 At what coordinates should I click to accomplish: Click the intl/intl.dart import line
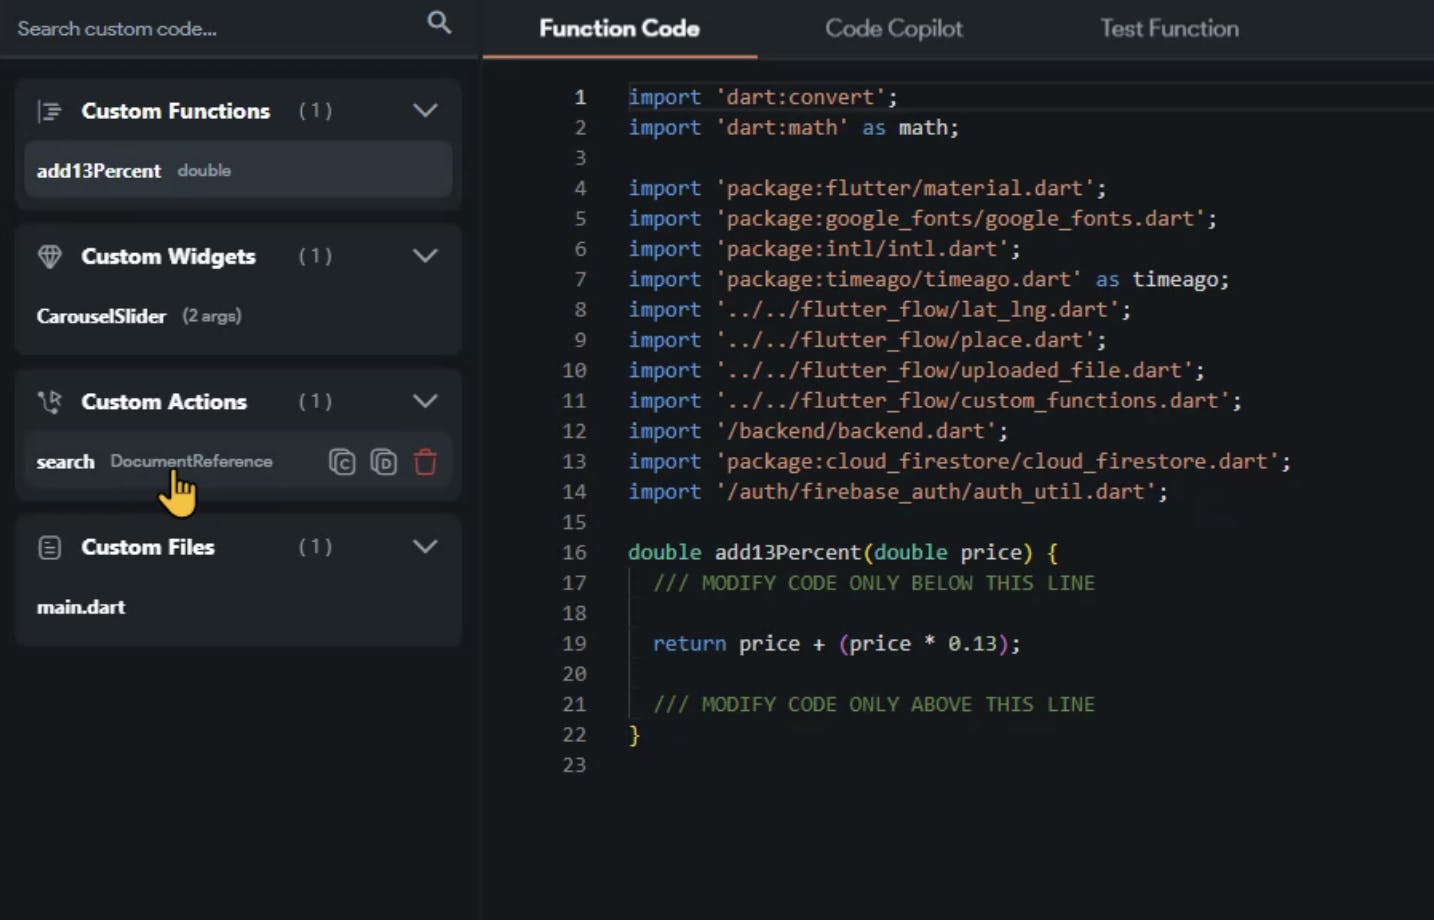pos(824,249)
